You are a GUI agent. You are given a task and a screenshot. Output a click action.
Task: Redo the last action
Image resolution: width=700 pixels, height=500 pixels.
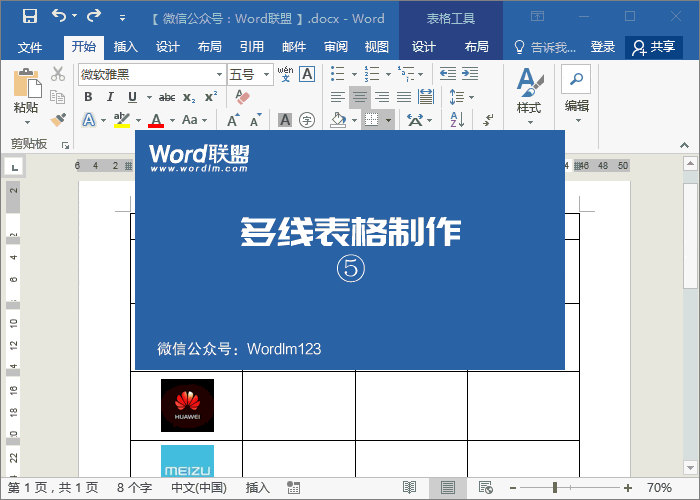[94, 16]
